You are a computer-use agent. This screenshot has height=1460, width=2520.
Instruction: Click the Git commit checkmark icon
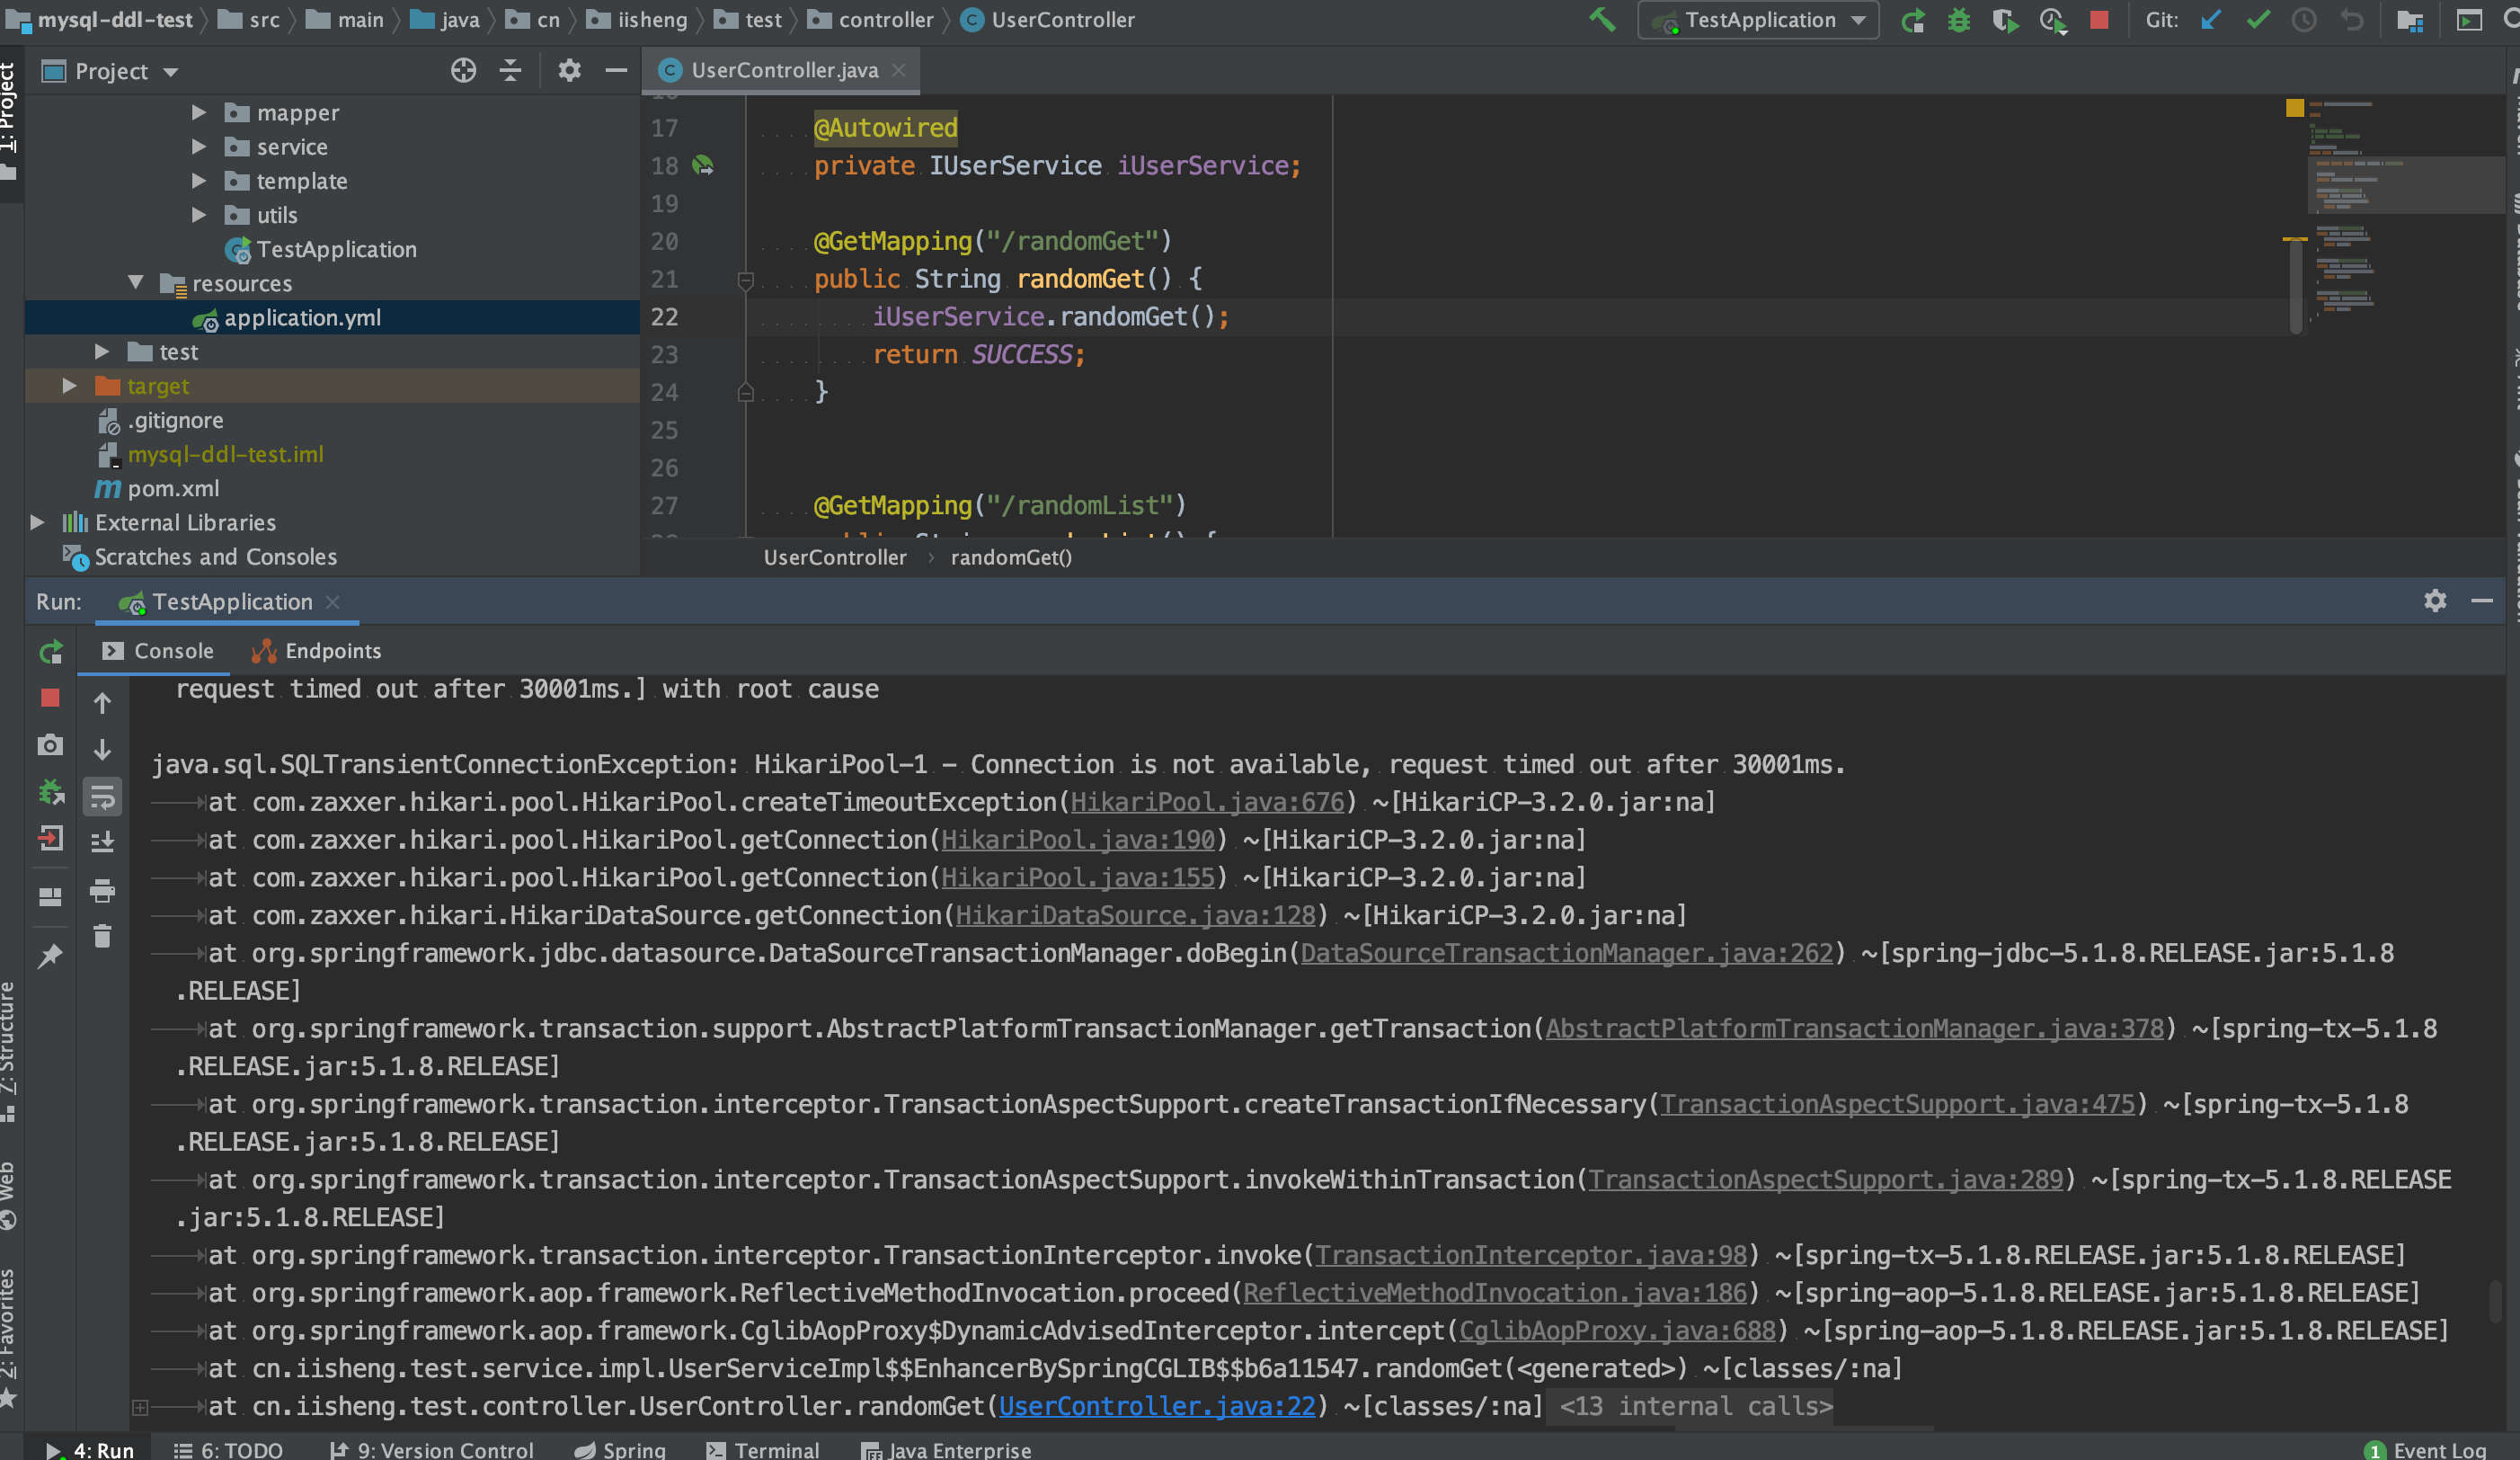(x=2257, y=20)
